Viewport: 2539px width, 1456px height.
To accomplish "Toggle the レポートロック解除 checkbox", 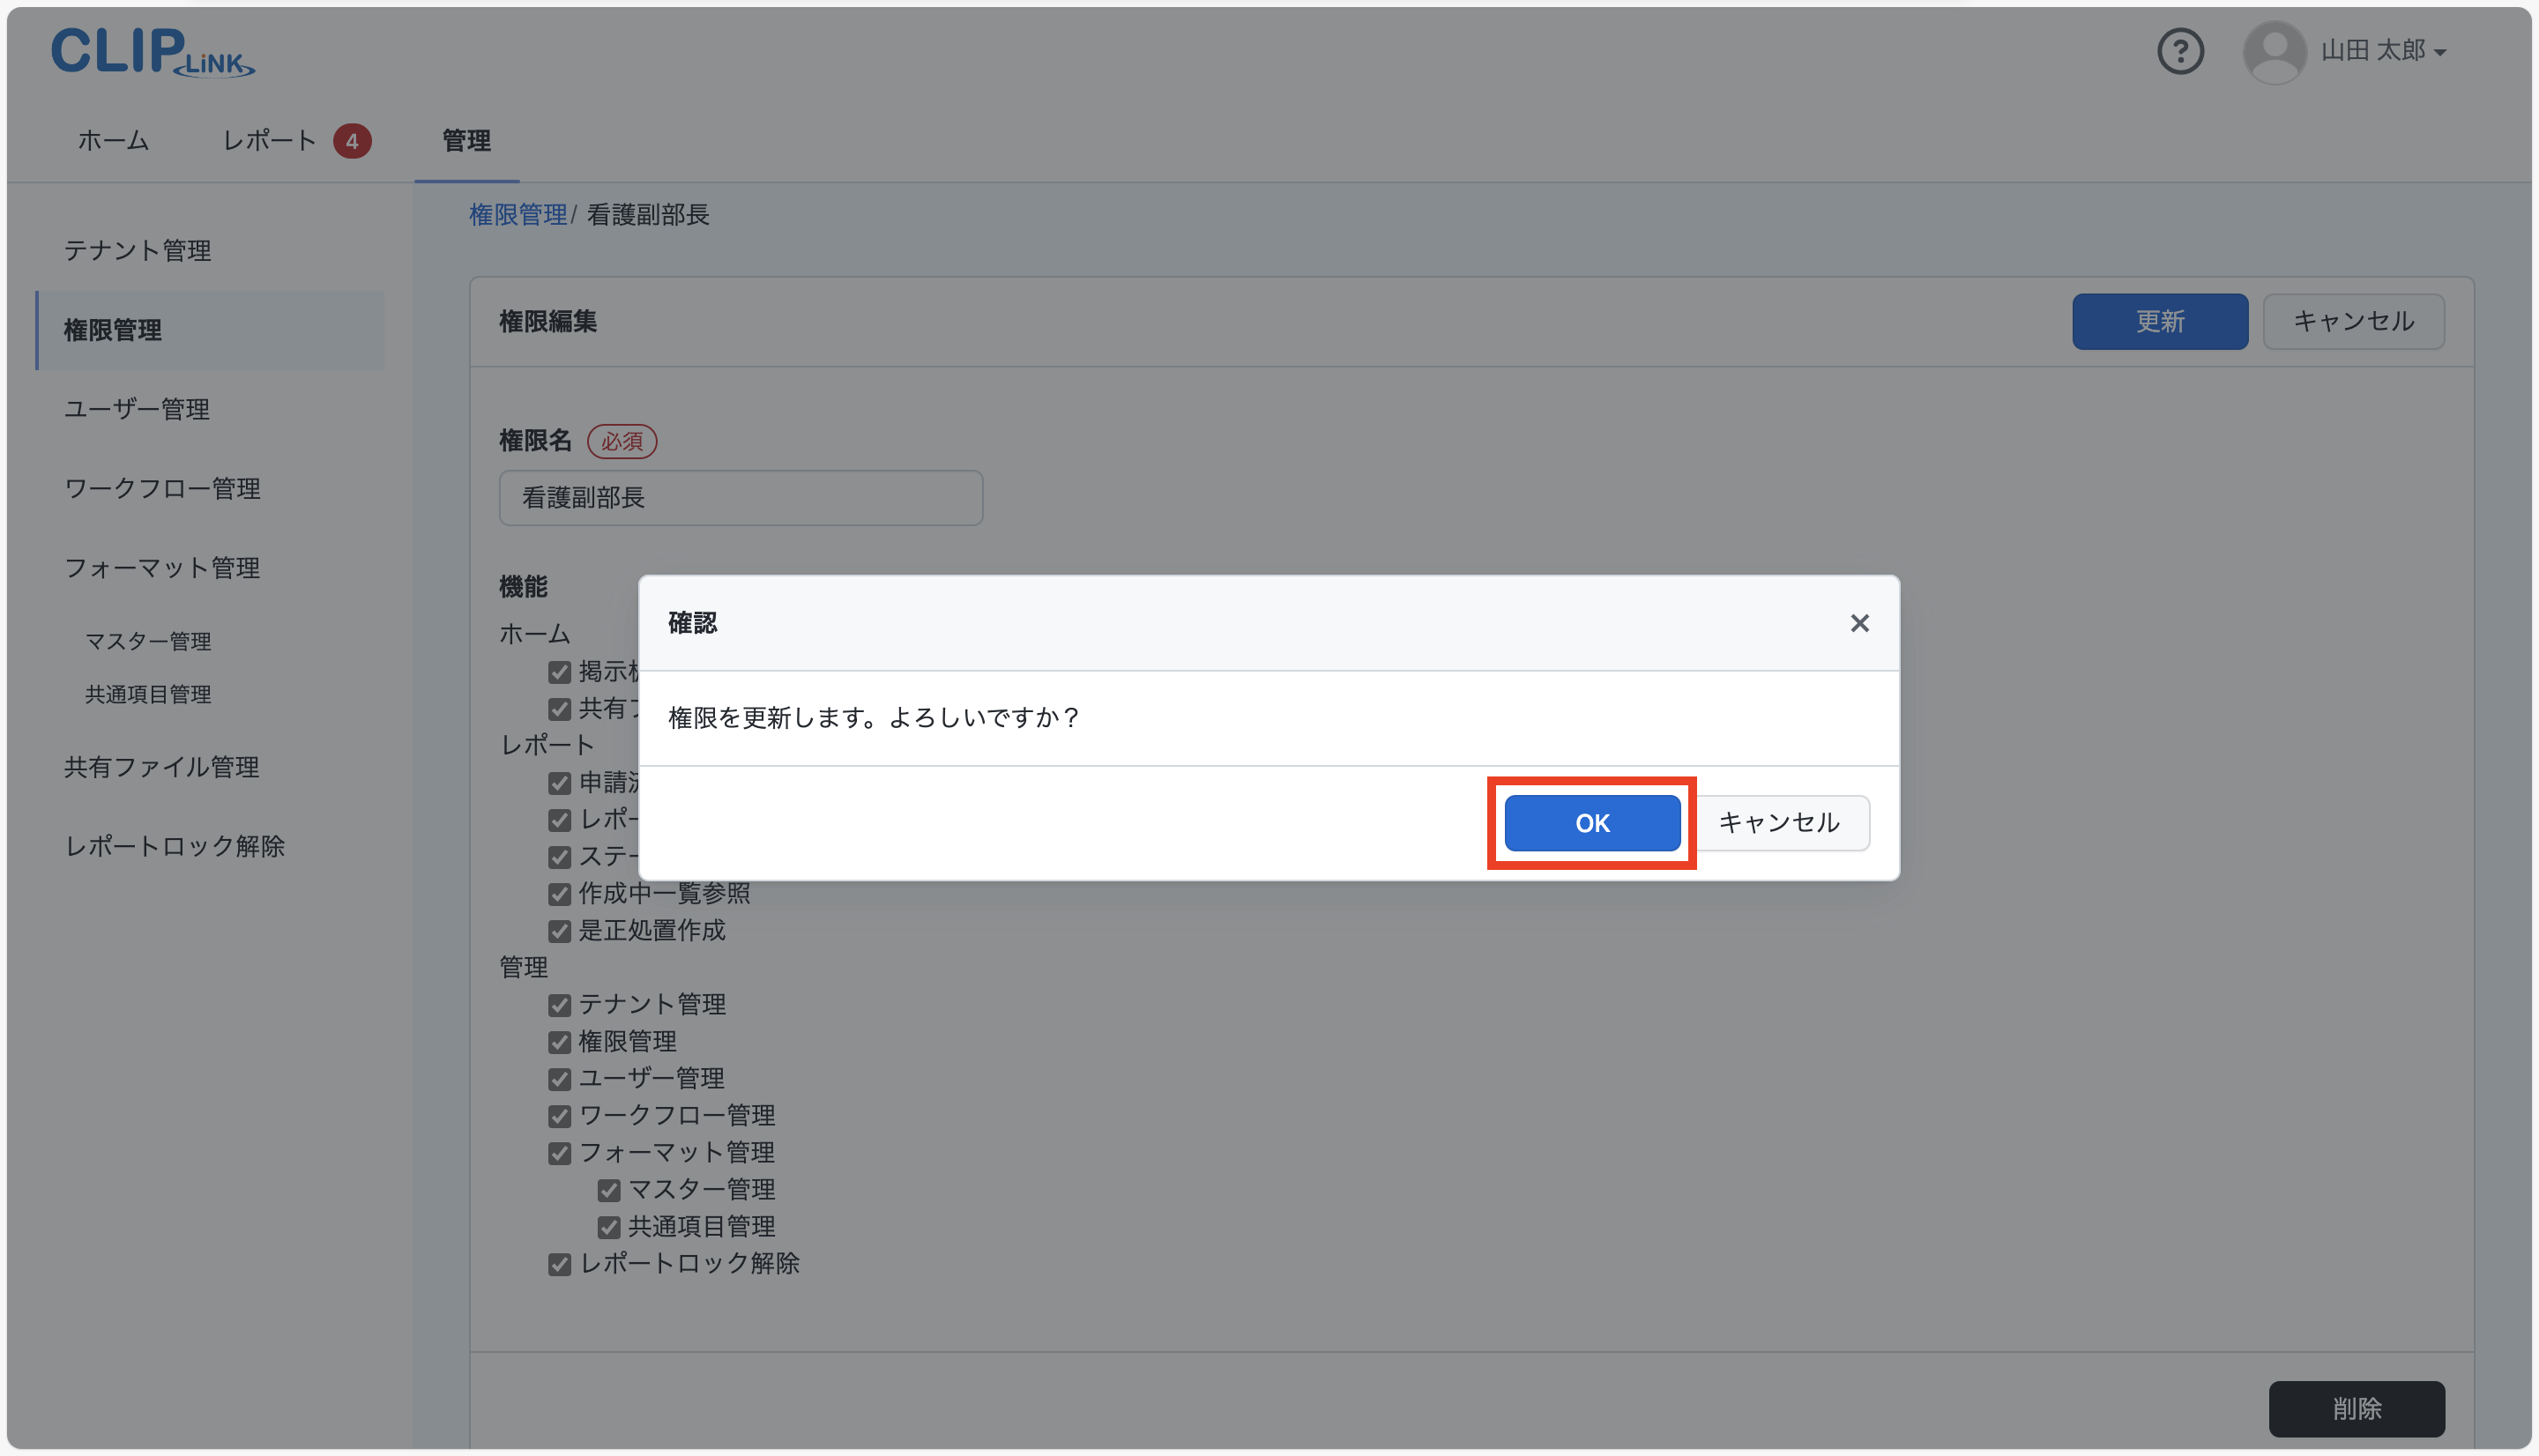I will (559, 1263).
